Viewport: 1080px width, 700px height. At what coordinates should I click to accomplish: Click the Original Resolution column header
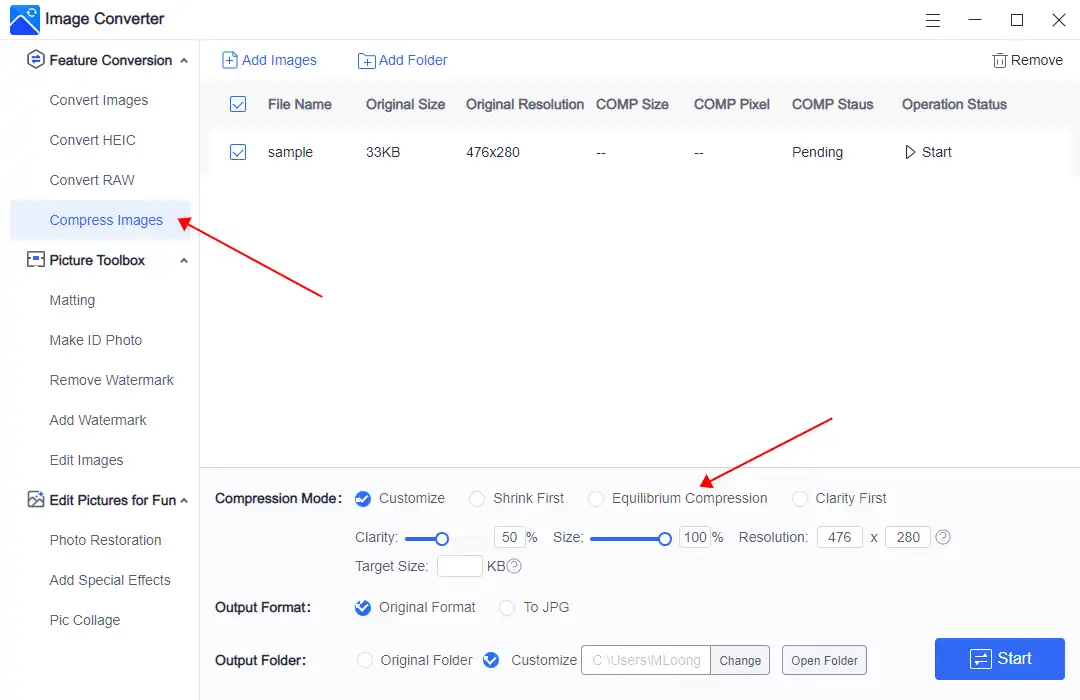pyautogui.click(x=525, y=104)
